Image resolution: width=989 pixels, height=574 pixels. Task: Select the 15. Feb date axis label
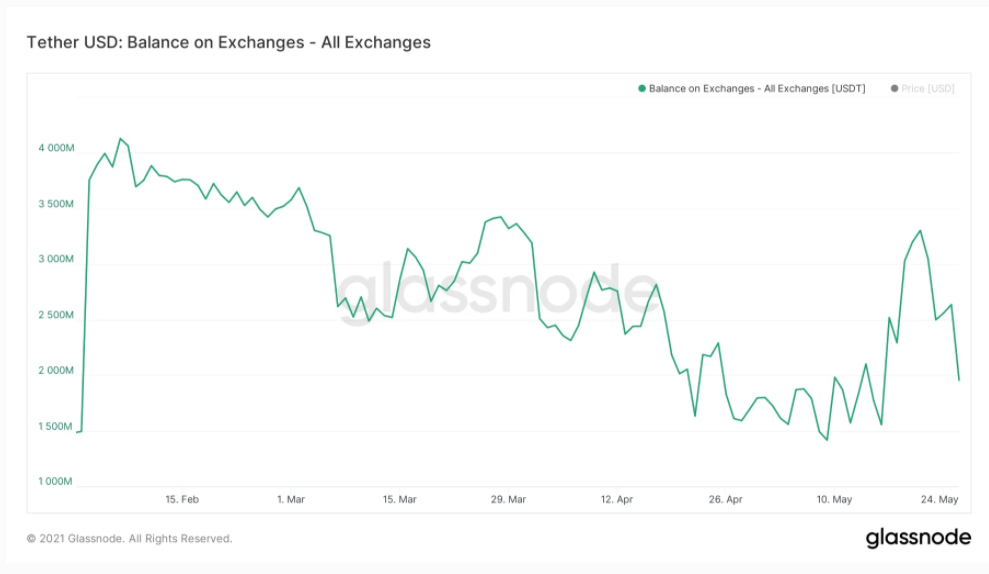coord(182,500)
